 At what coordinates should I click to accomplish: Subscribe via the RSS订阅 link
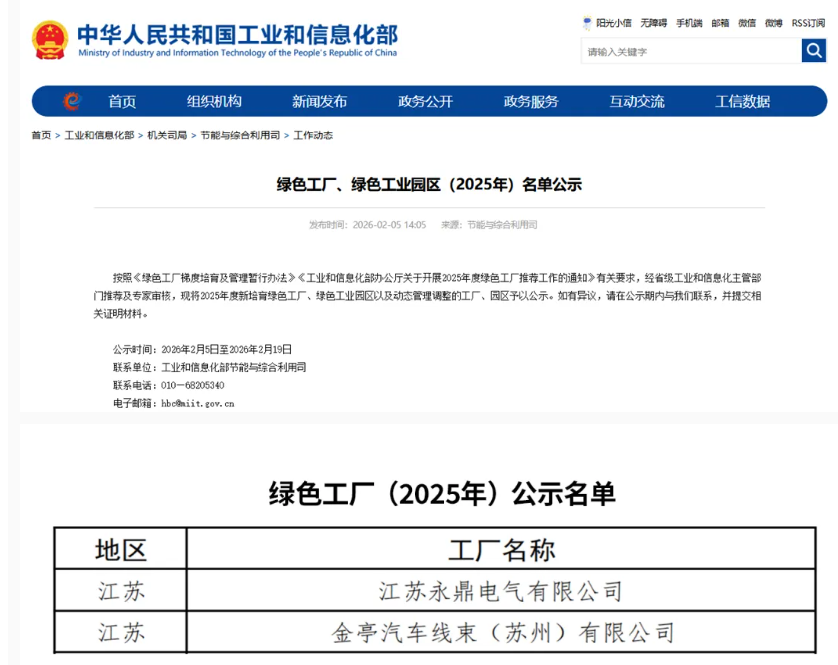(808, 23)
